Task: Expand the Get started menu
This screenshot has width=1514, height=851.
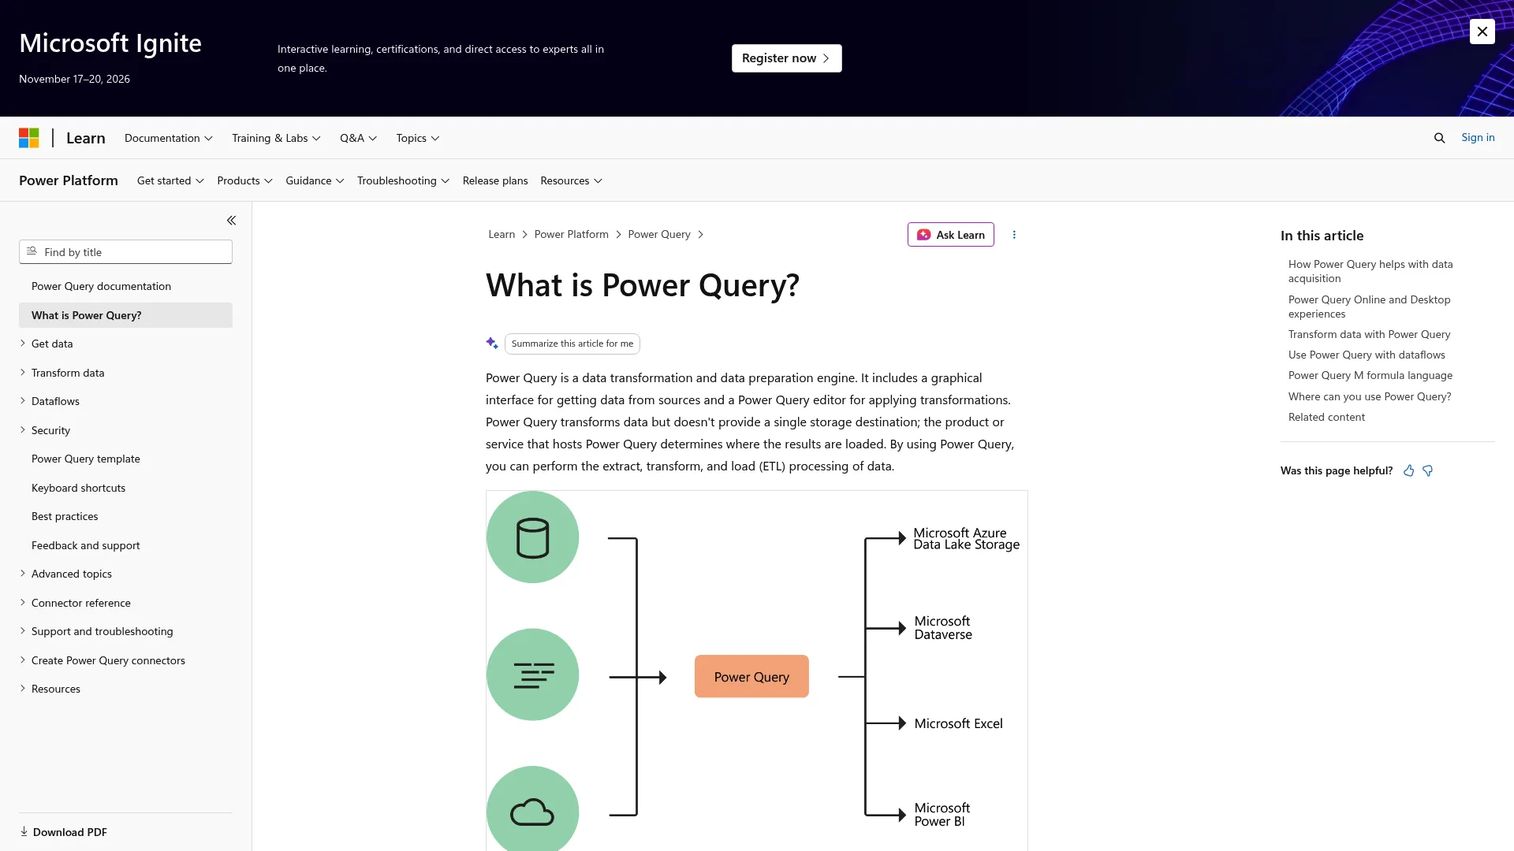Action: coord(170,181)
